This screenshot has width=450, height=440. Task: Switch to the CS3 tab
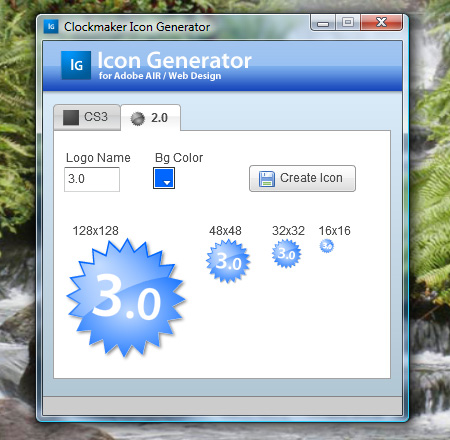tap(87, 117)
